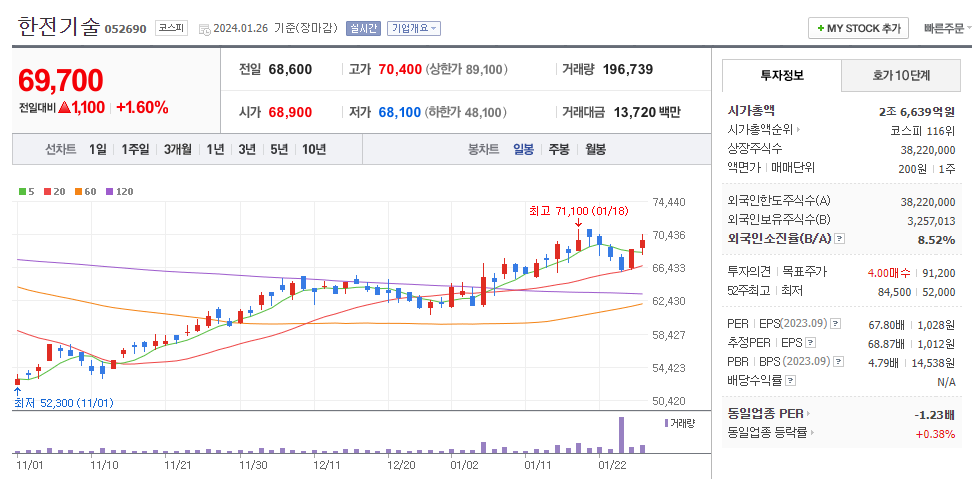The height and width of the screenshot is (479, 978).
Task: Click the red 20-day moving average legend
Action: [54, 191]
